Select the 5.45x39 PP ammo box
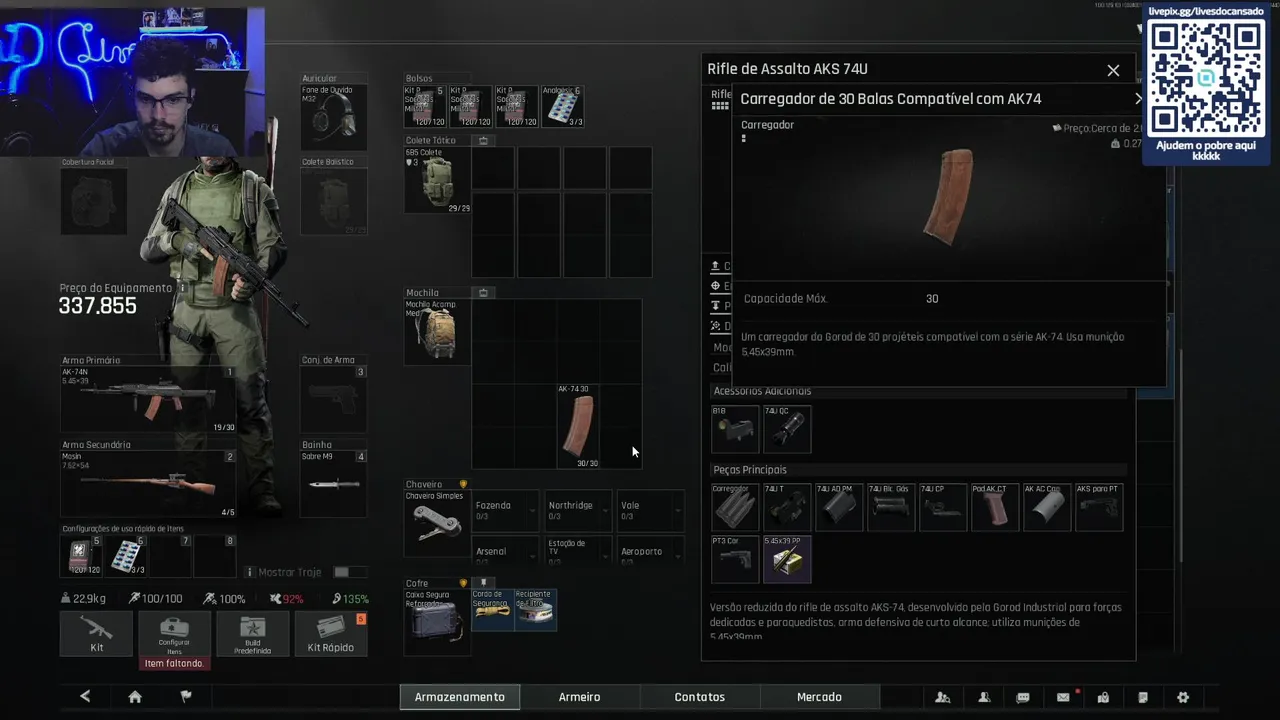The image size is (1280, 720). tap(786, 559)
